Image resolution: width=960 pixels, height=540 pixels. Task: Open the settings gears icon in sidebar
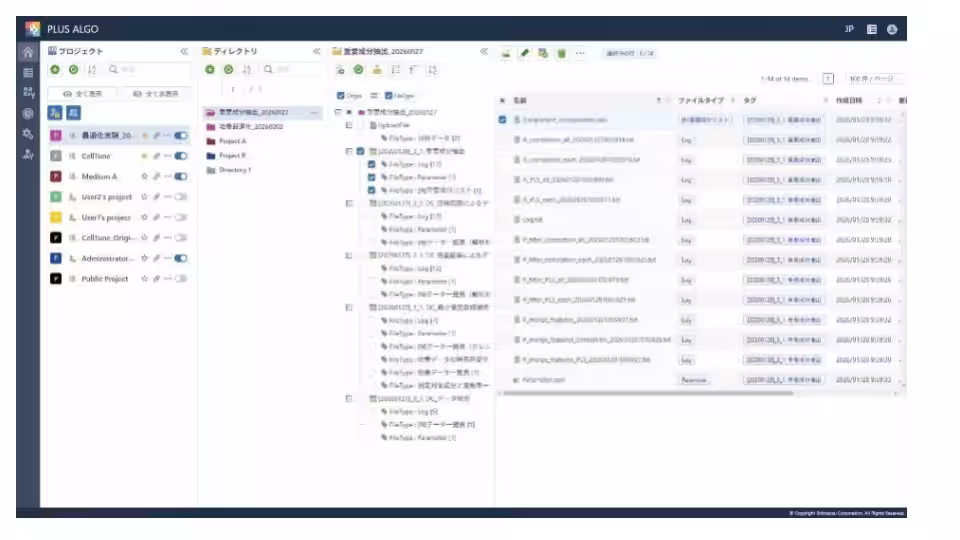tap(28, 133)
